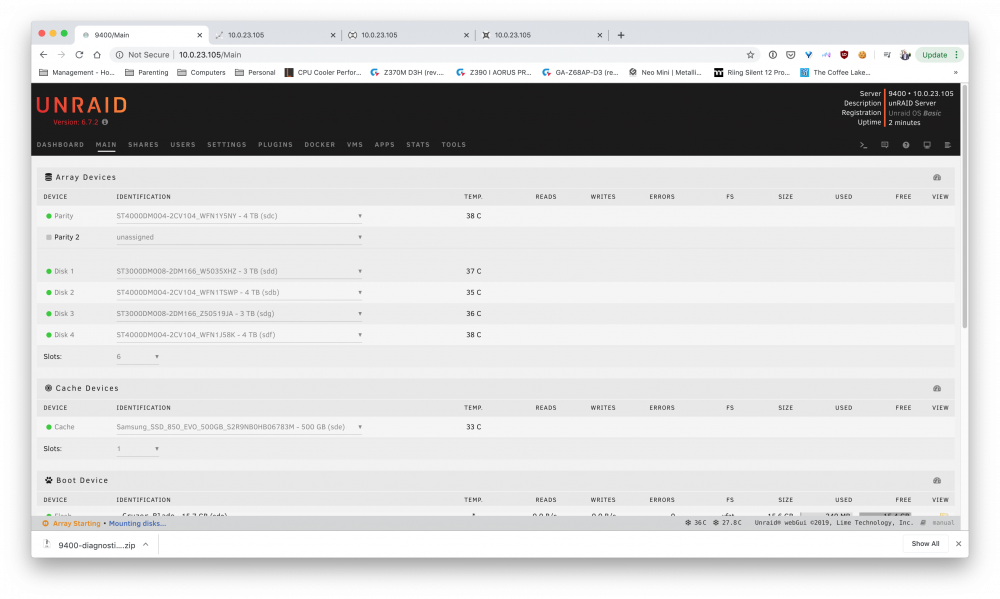Open the Settings menu
The image size is (1000, 599).
pos(226,145)
